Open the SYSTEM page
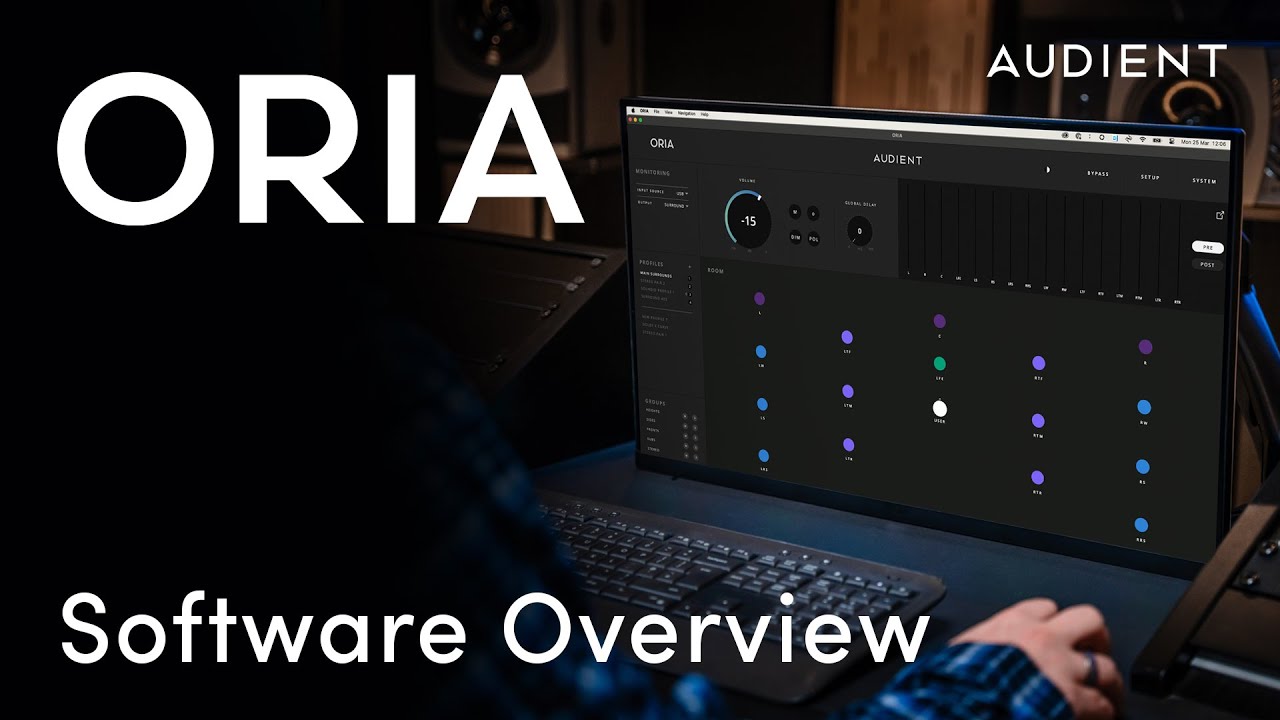The width and height of the screenshot is (1280, 720). coord(1204,181)
